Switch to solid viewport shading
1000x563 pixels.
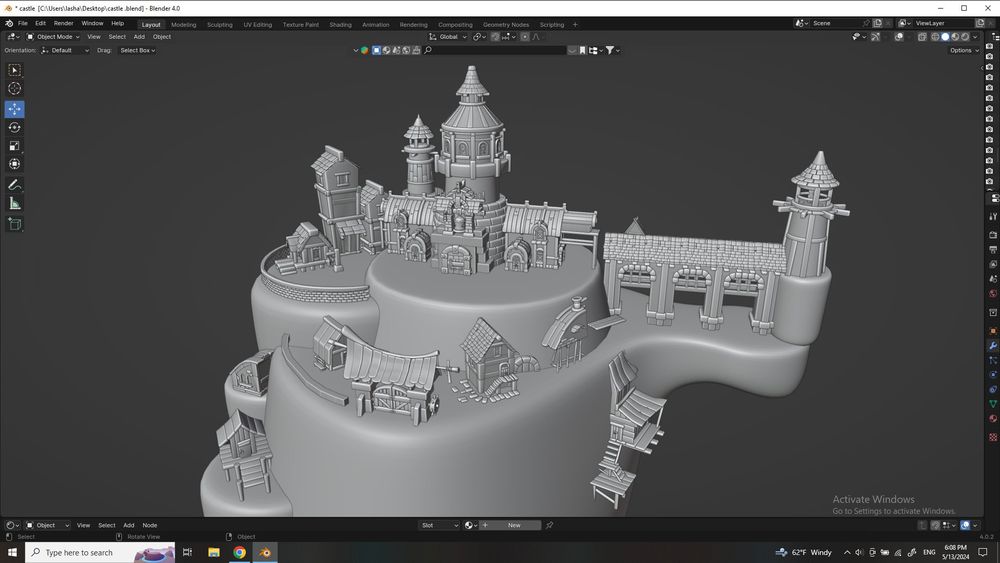coord(946,37)
